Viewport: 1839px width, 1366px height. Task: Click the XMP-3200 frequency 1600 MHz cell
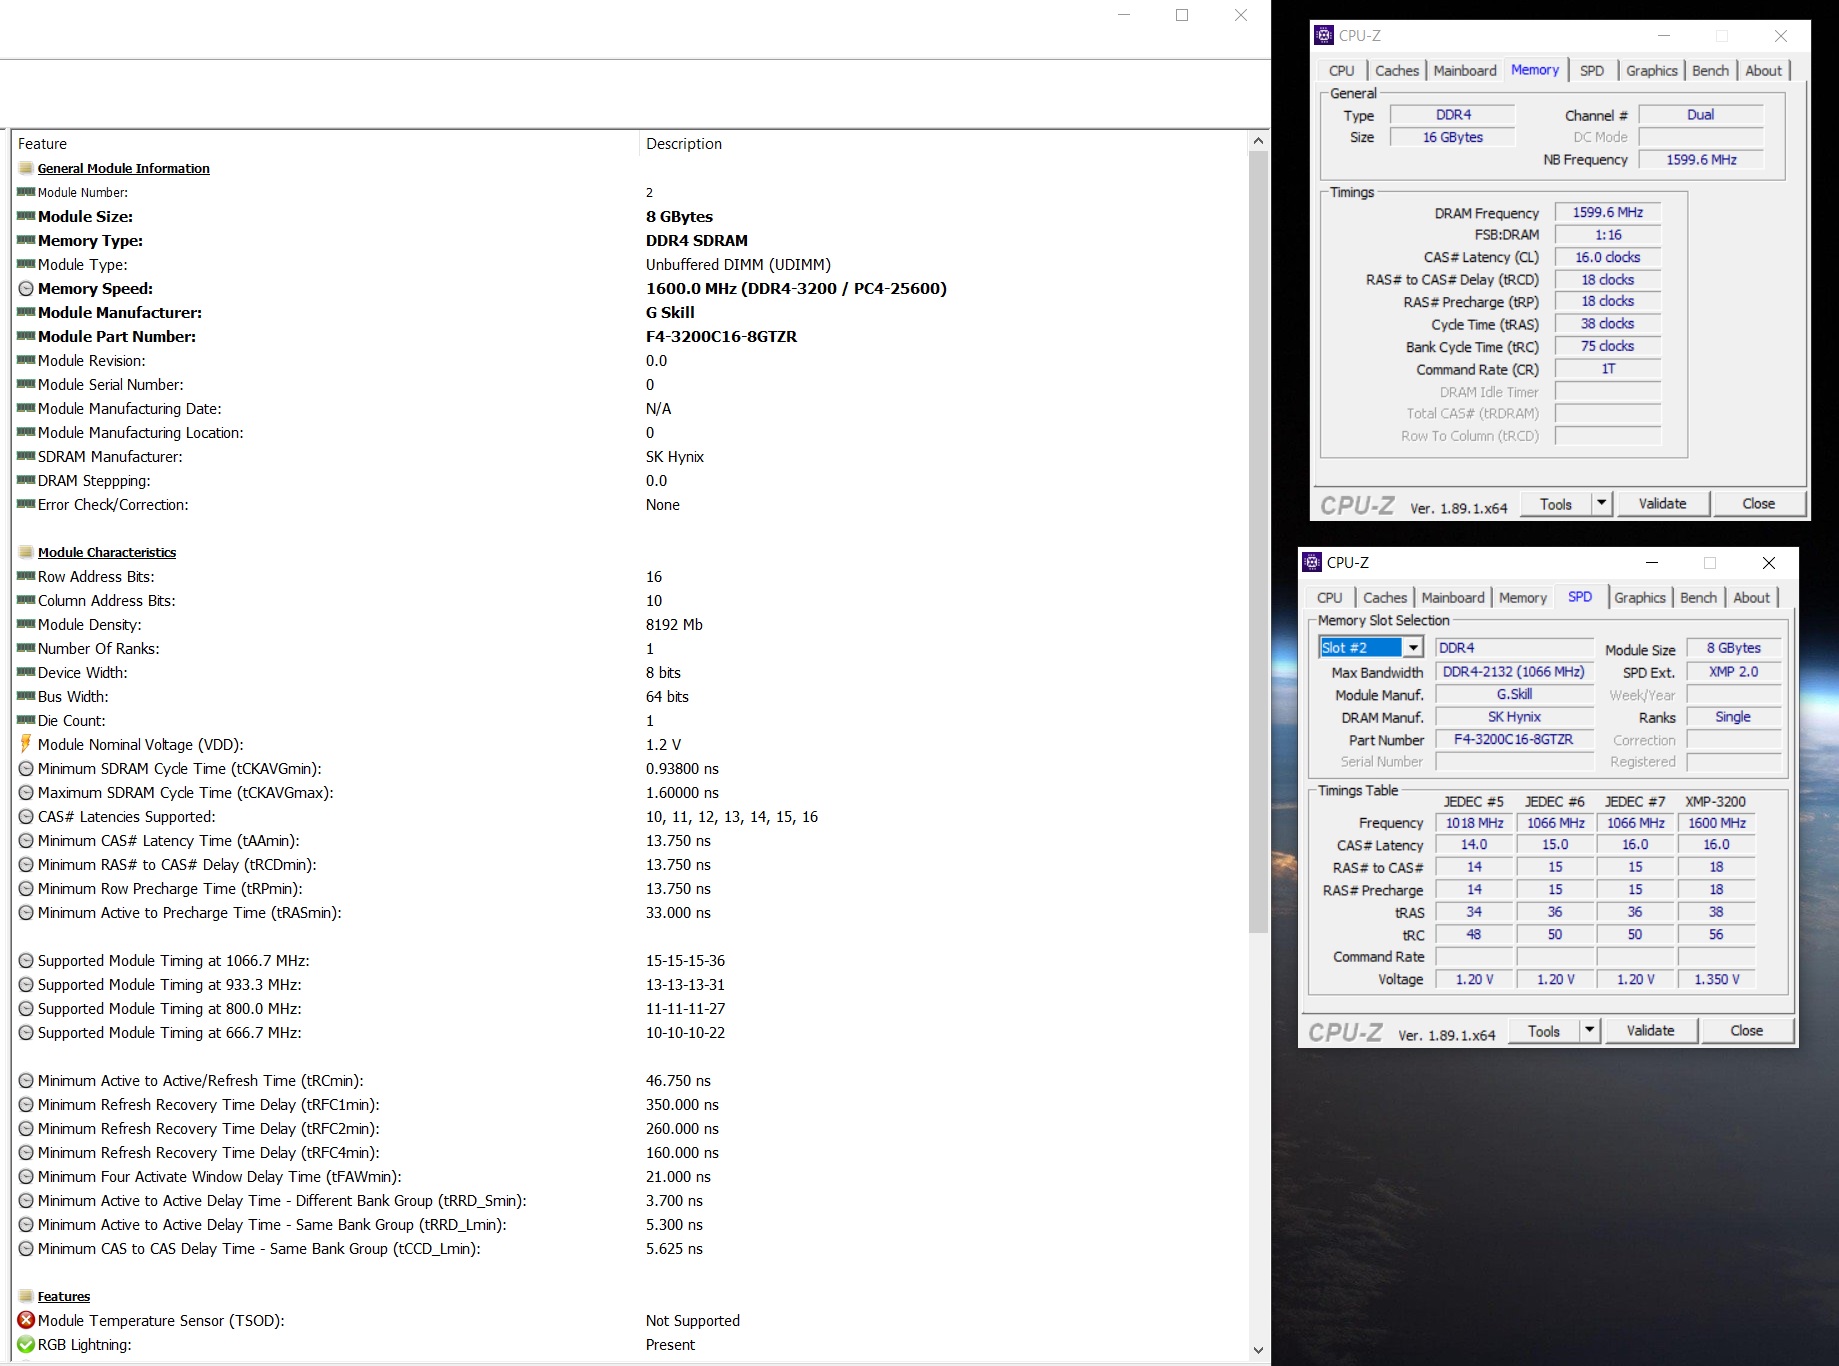coord(1717,823)
